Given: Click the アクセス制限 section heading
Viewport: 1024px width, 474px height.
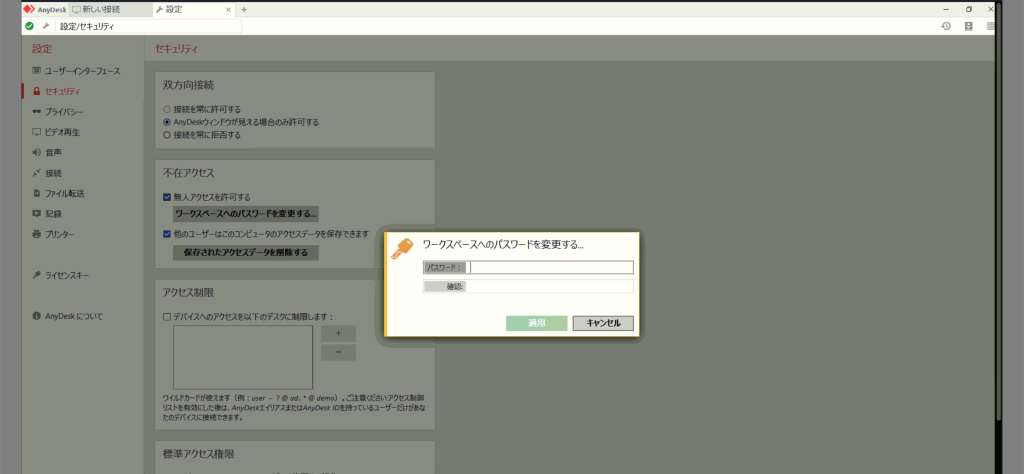Looking at the screenshot, I should 189,292.
